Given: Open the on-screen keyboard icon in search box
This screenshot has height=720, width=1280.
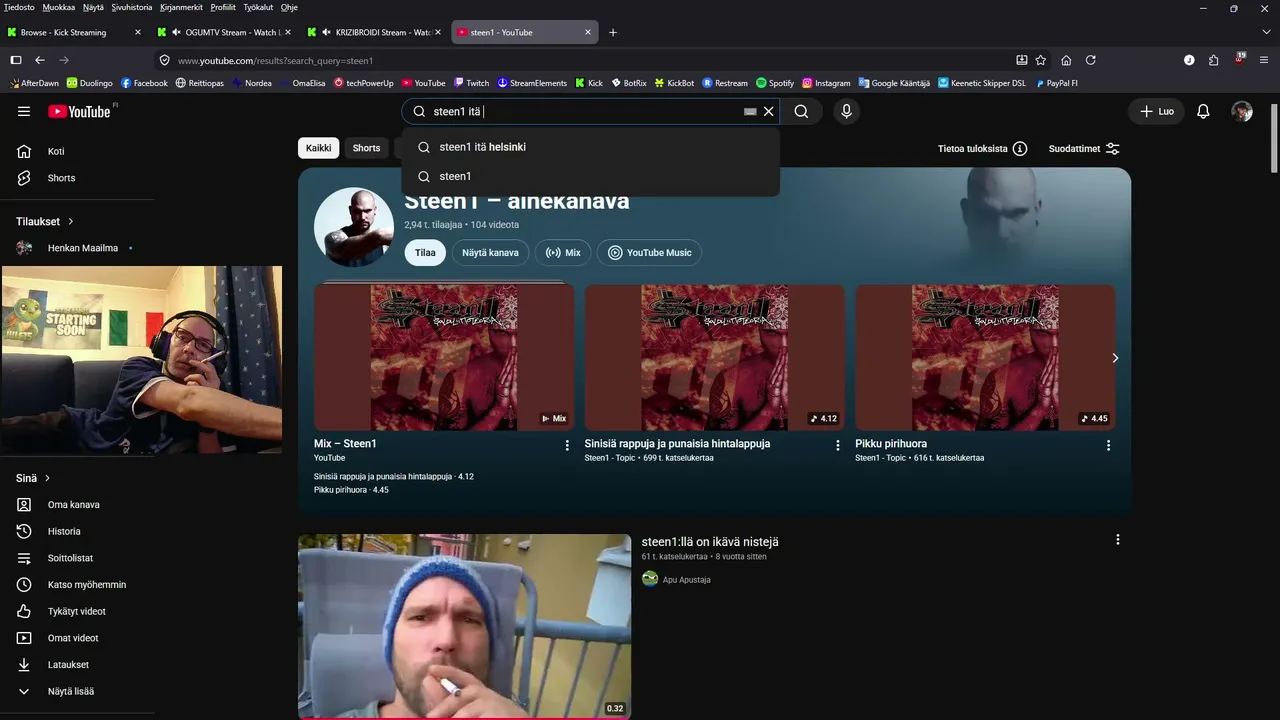Looking at the screenshot, I should tap(750, 112).
